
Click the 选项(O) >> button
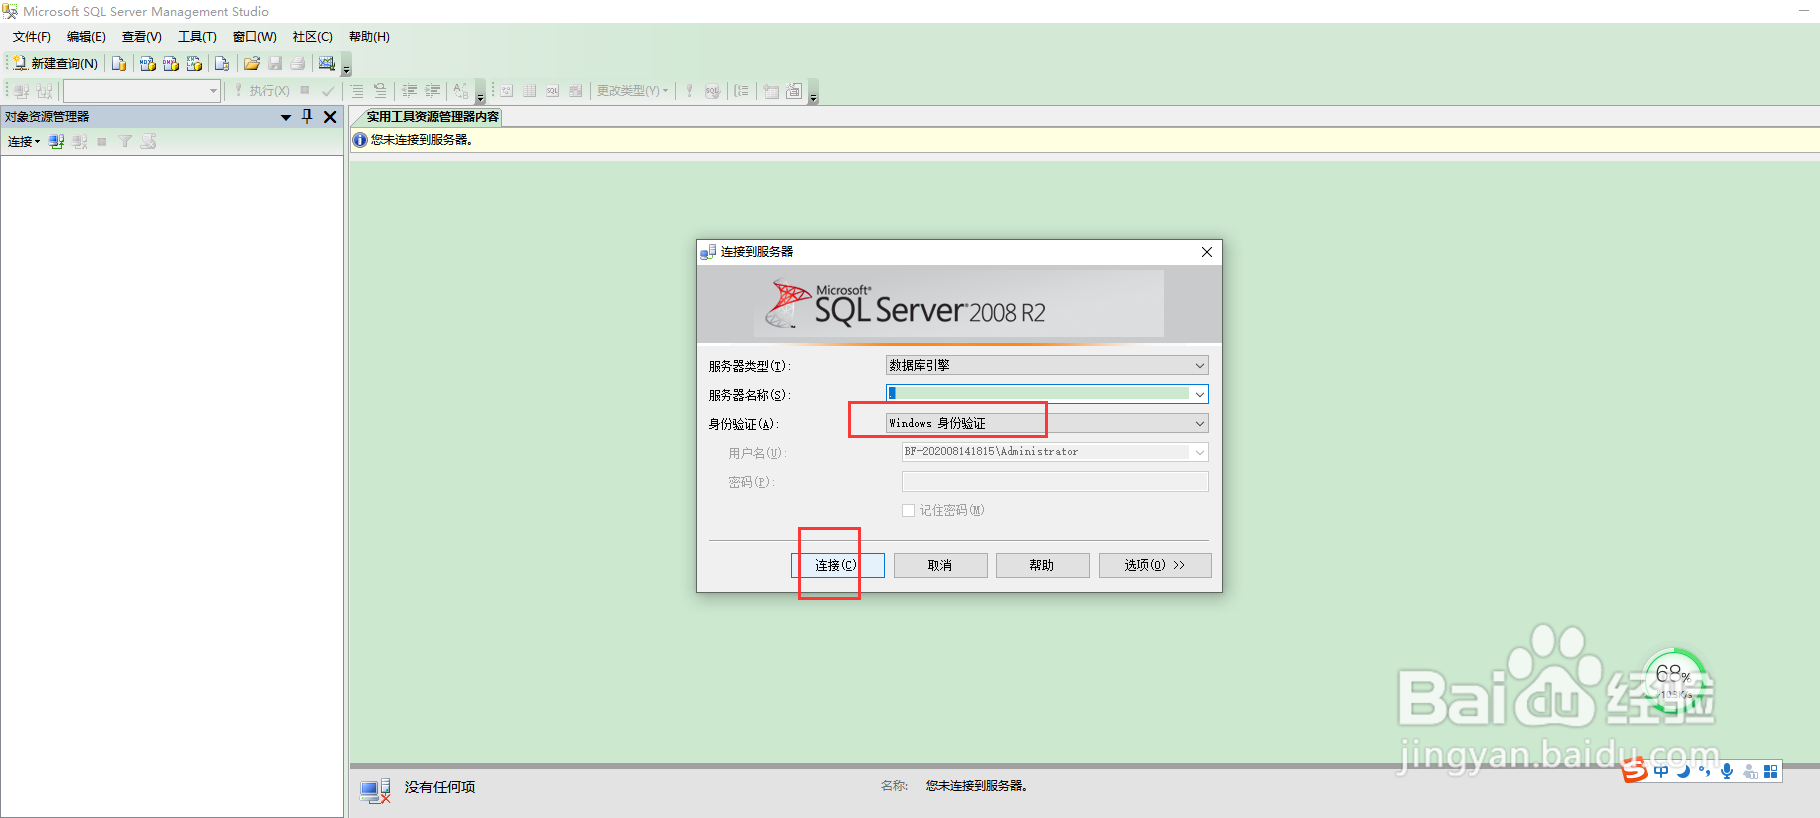(x=1155, y=566)
